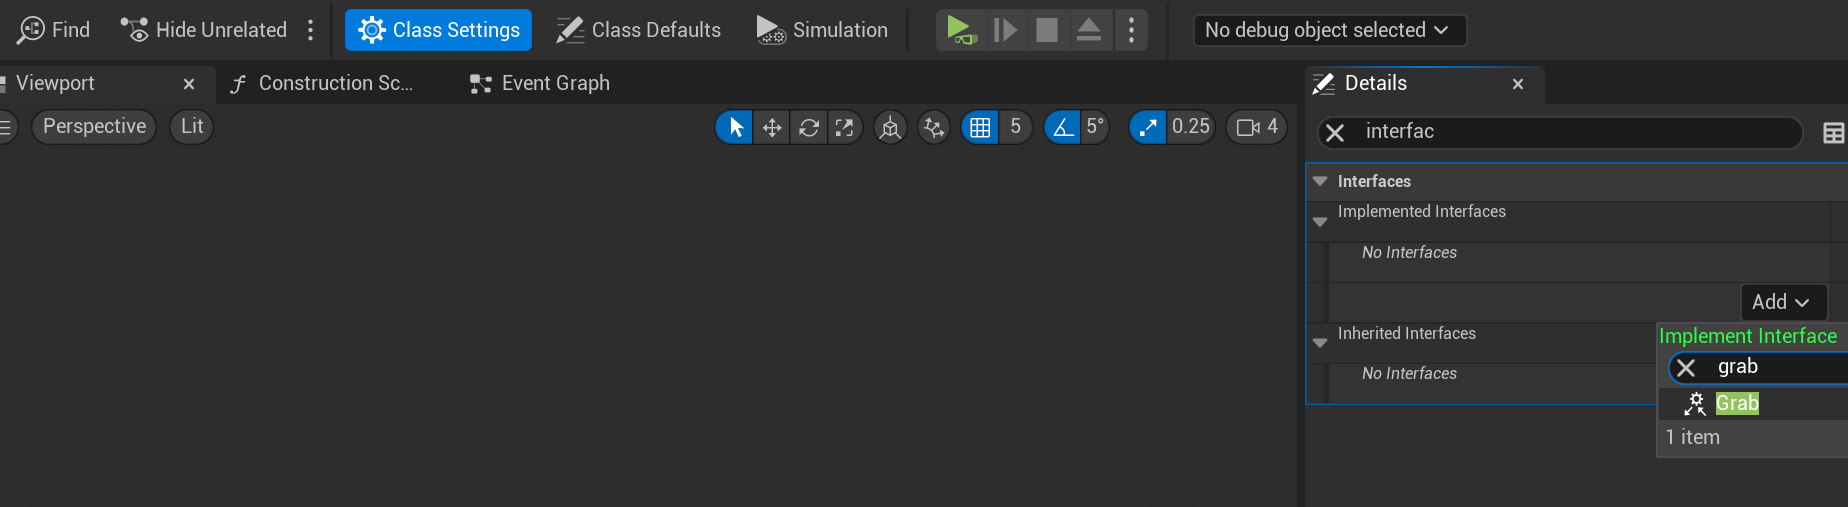Open scale snap value 0.25
Screen dimensions: 1848x507
pos(1191,127)
